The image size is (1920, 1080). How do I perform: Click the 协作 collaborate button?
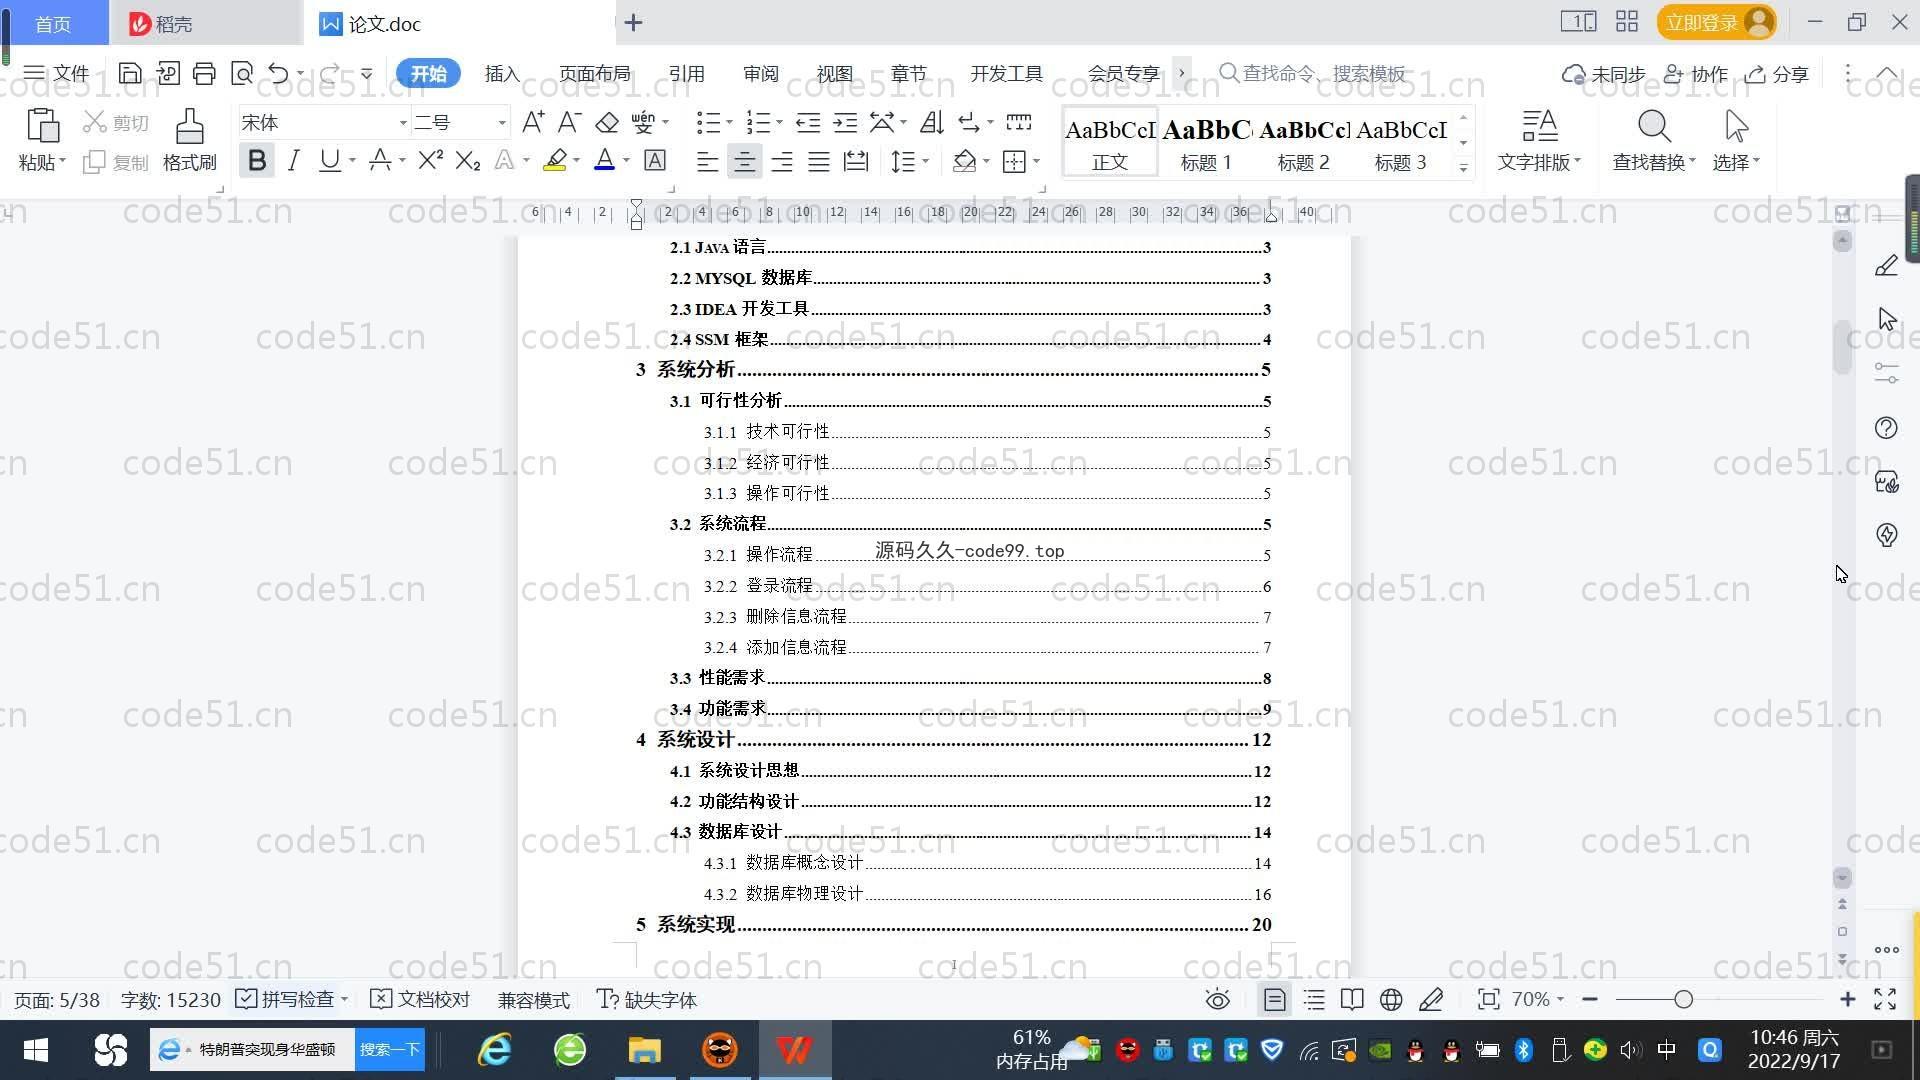pos(1696,74)
